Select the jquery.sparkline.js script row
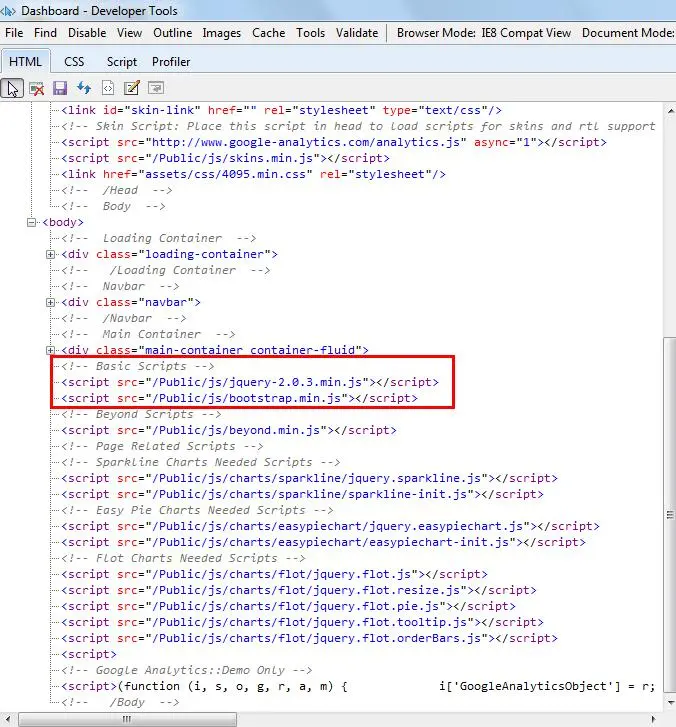The image size is (676, 727). point(309,478)
